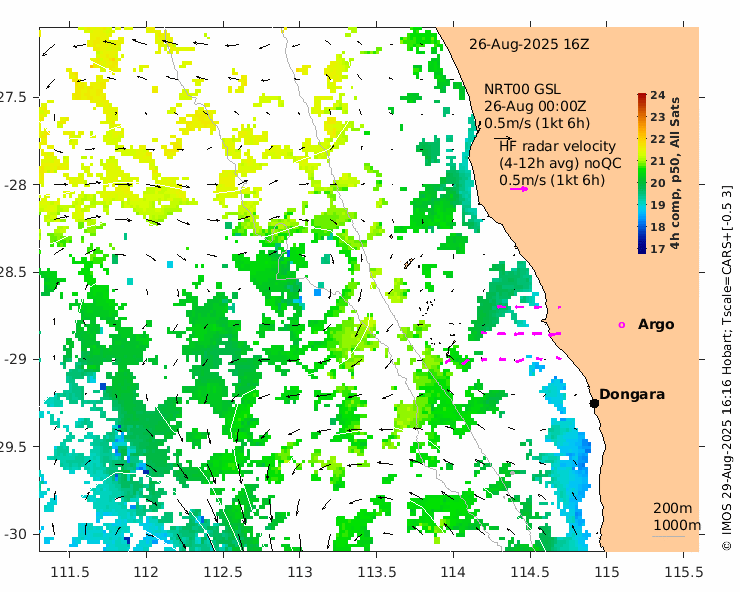Click the longitude tick label '111.5'
Viewport: 740px width, 592px height.
[x=70, y=572]
